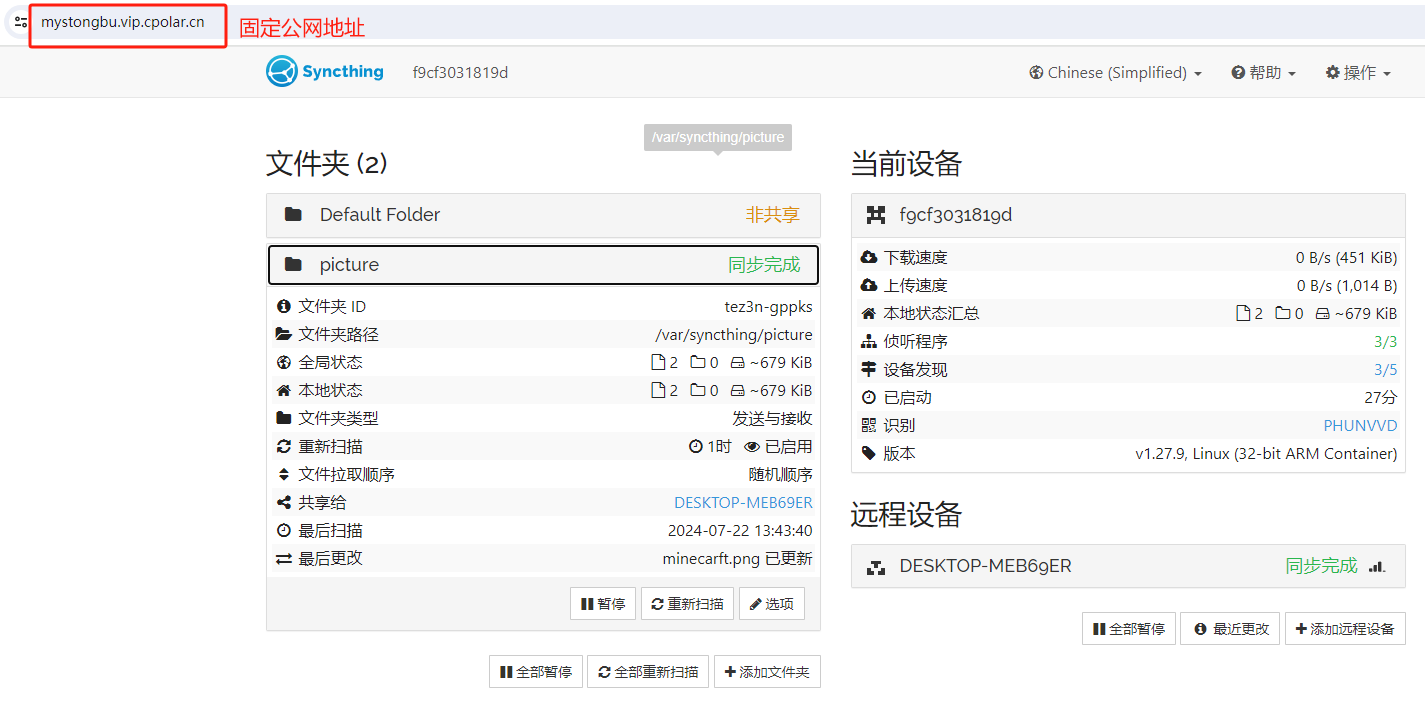Click the device identicon beside f9cf3031819d
The image size is (1425, 725).
pyautogui.click(x=876, y=215)
